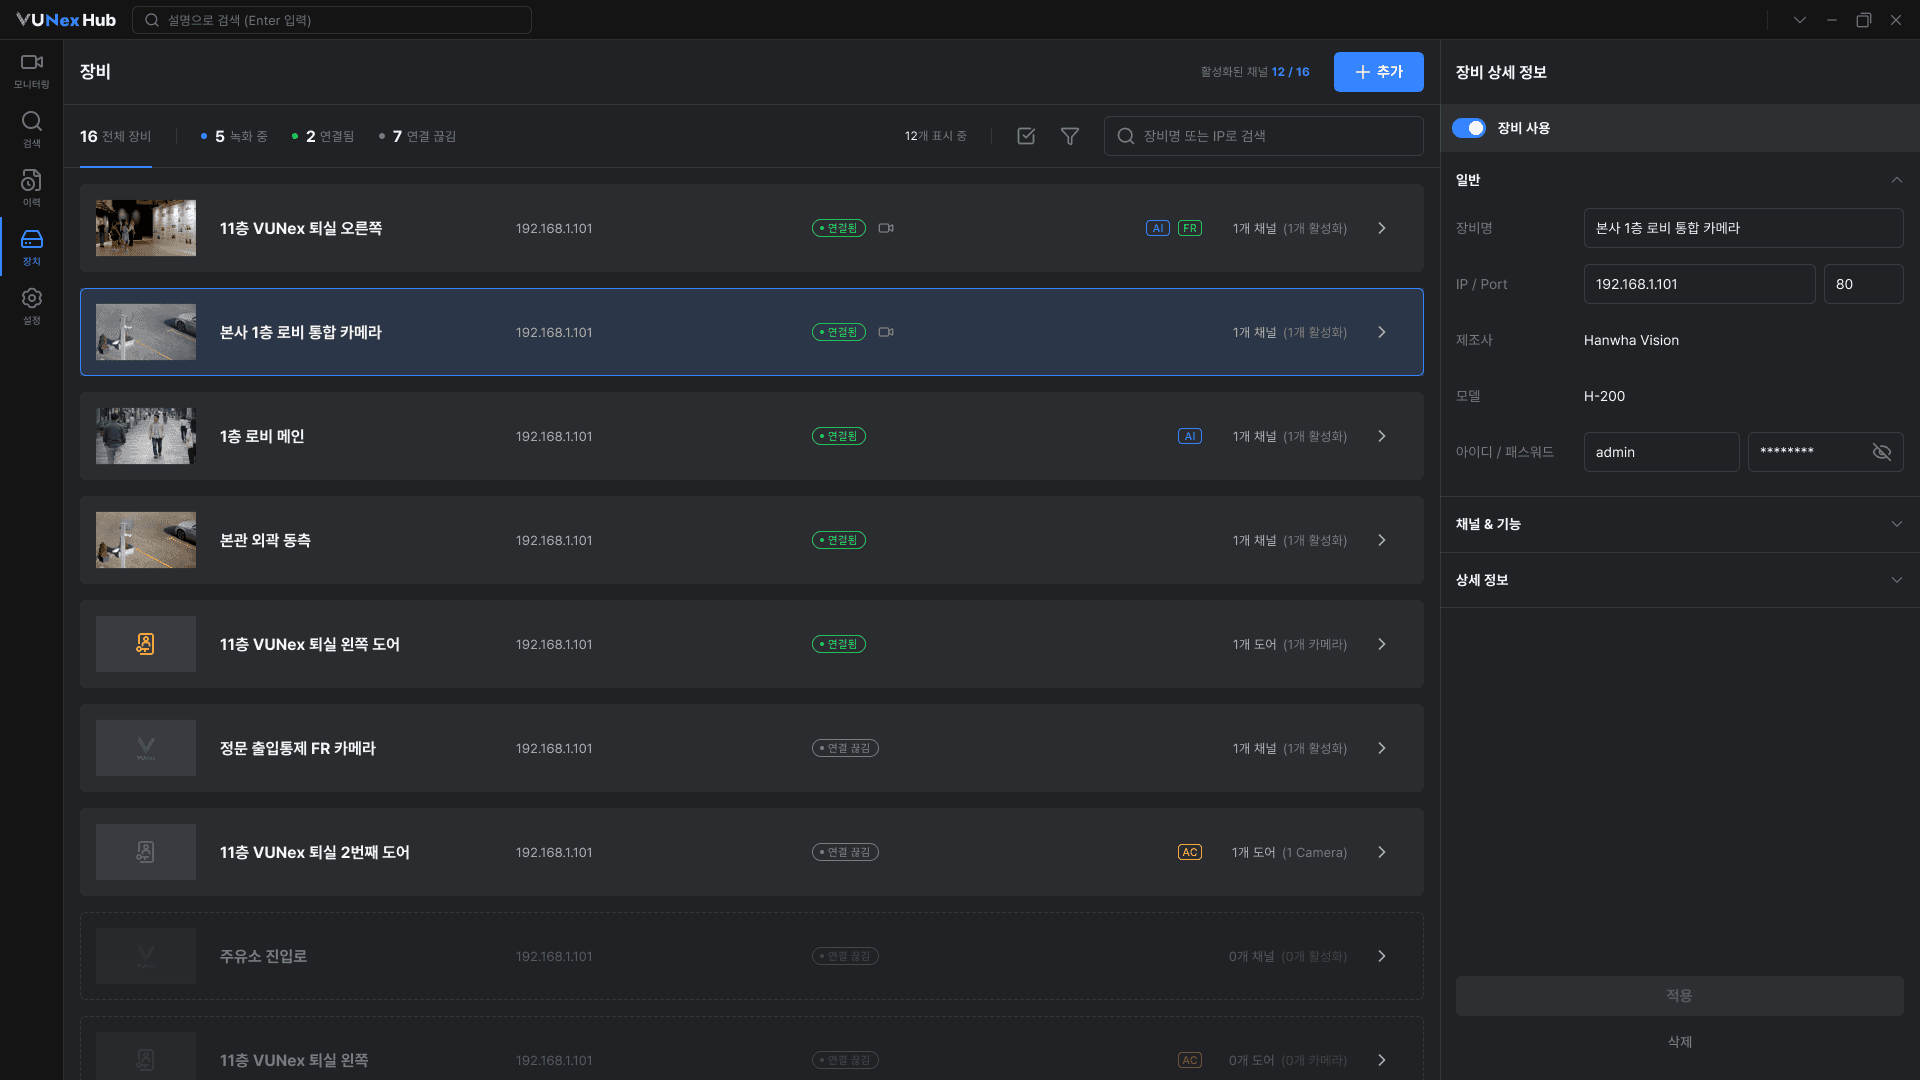Expand the 채널 & 기능 section
This screenshot has width=1920, height=1080.
click(1897, 524)
